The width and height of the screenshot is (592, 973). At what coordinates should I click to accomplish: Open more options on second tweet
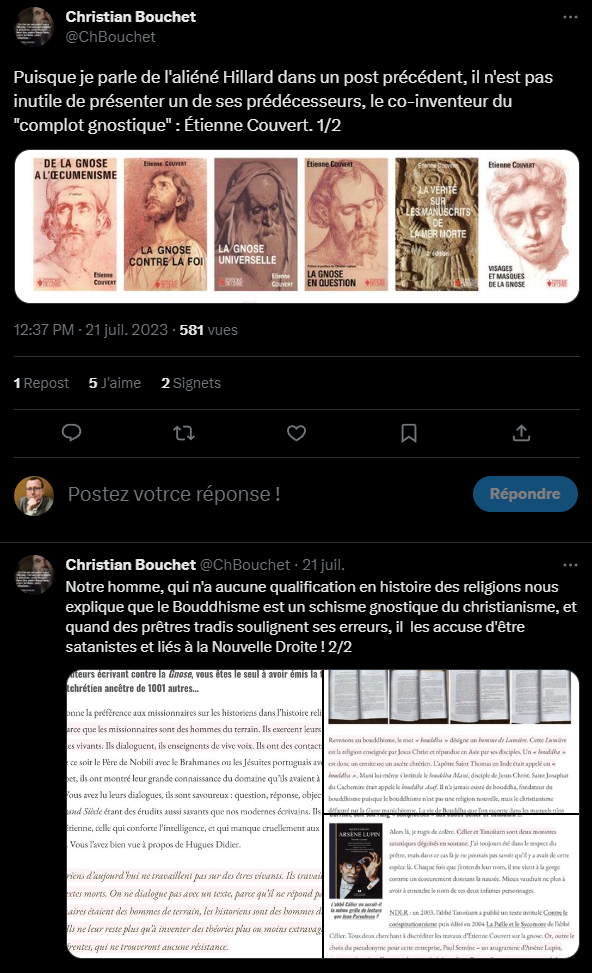(570, 565)
